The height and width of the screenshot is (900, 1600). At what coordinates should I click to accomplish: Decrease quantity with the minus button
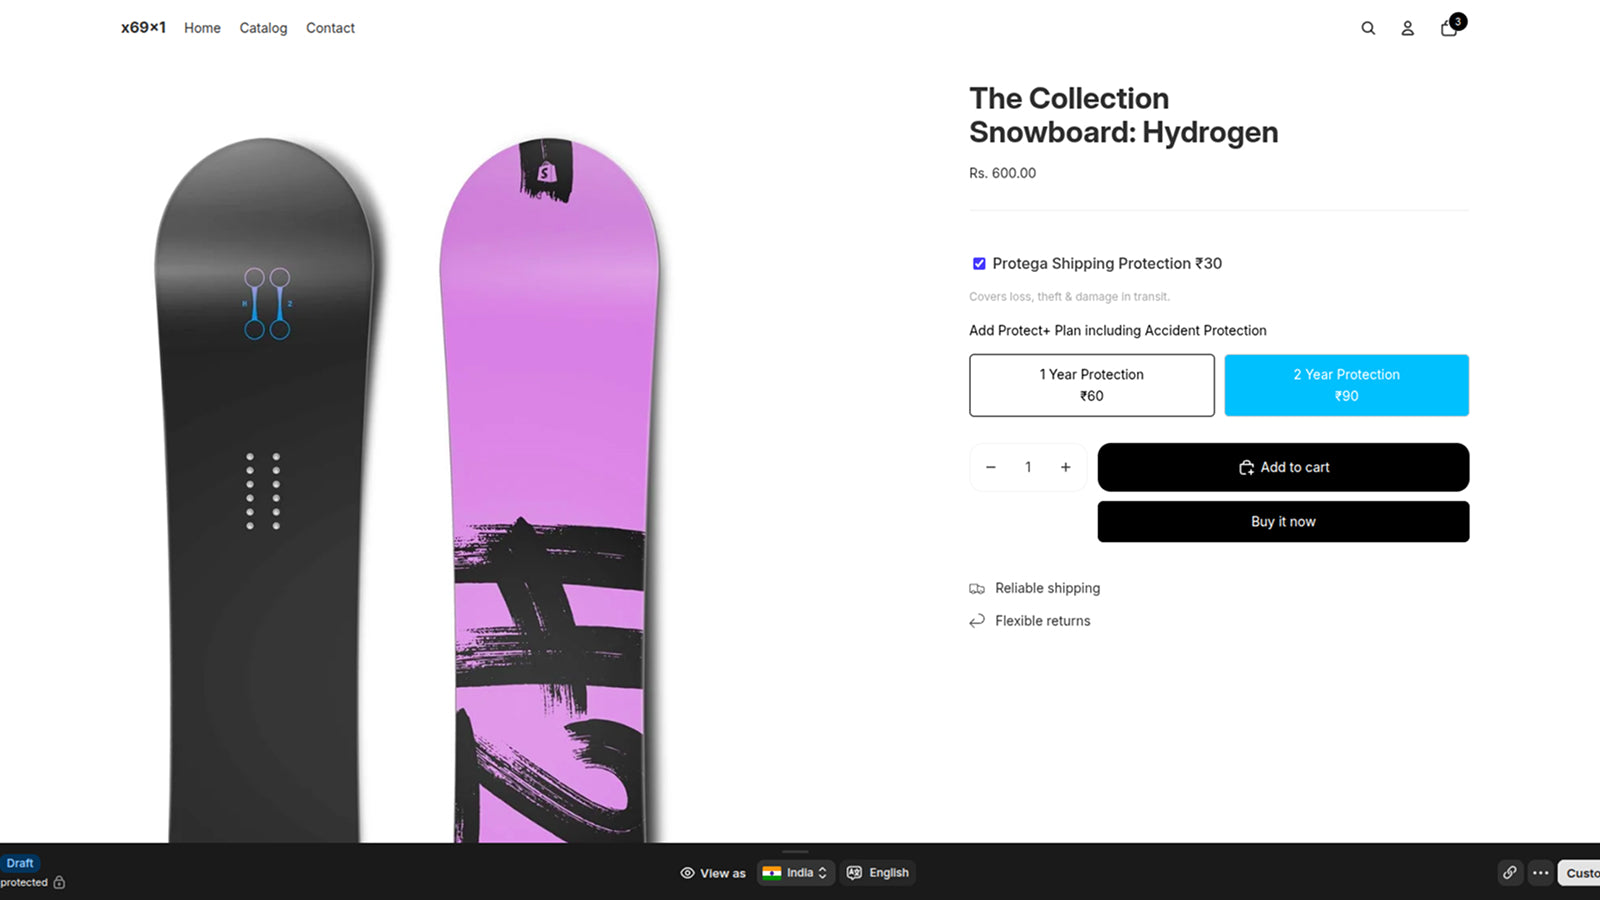(991, 467)
